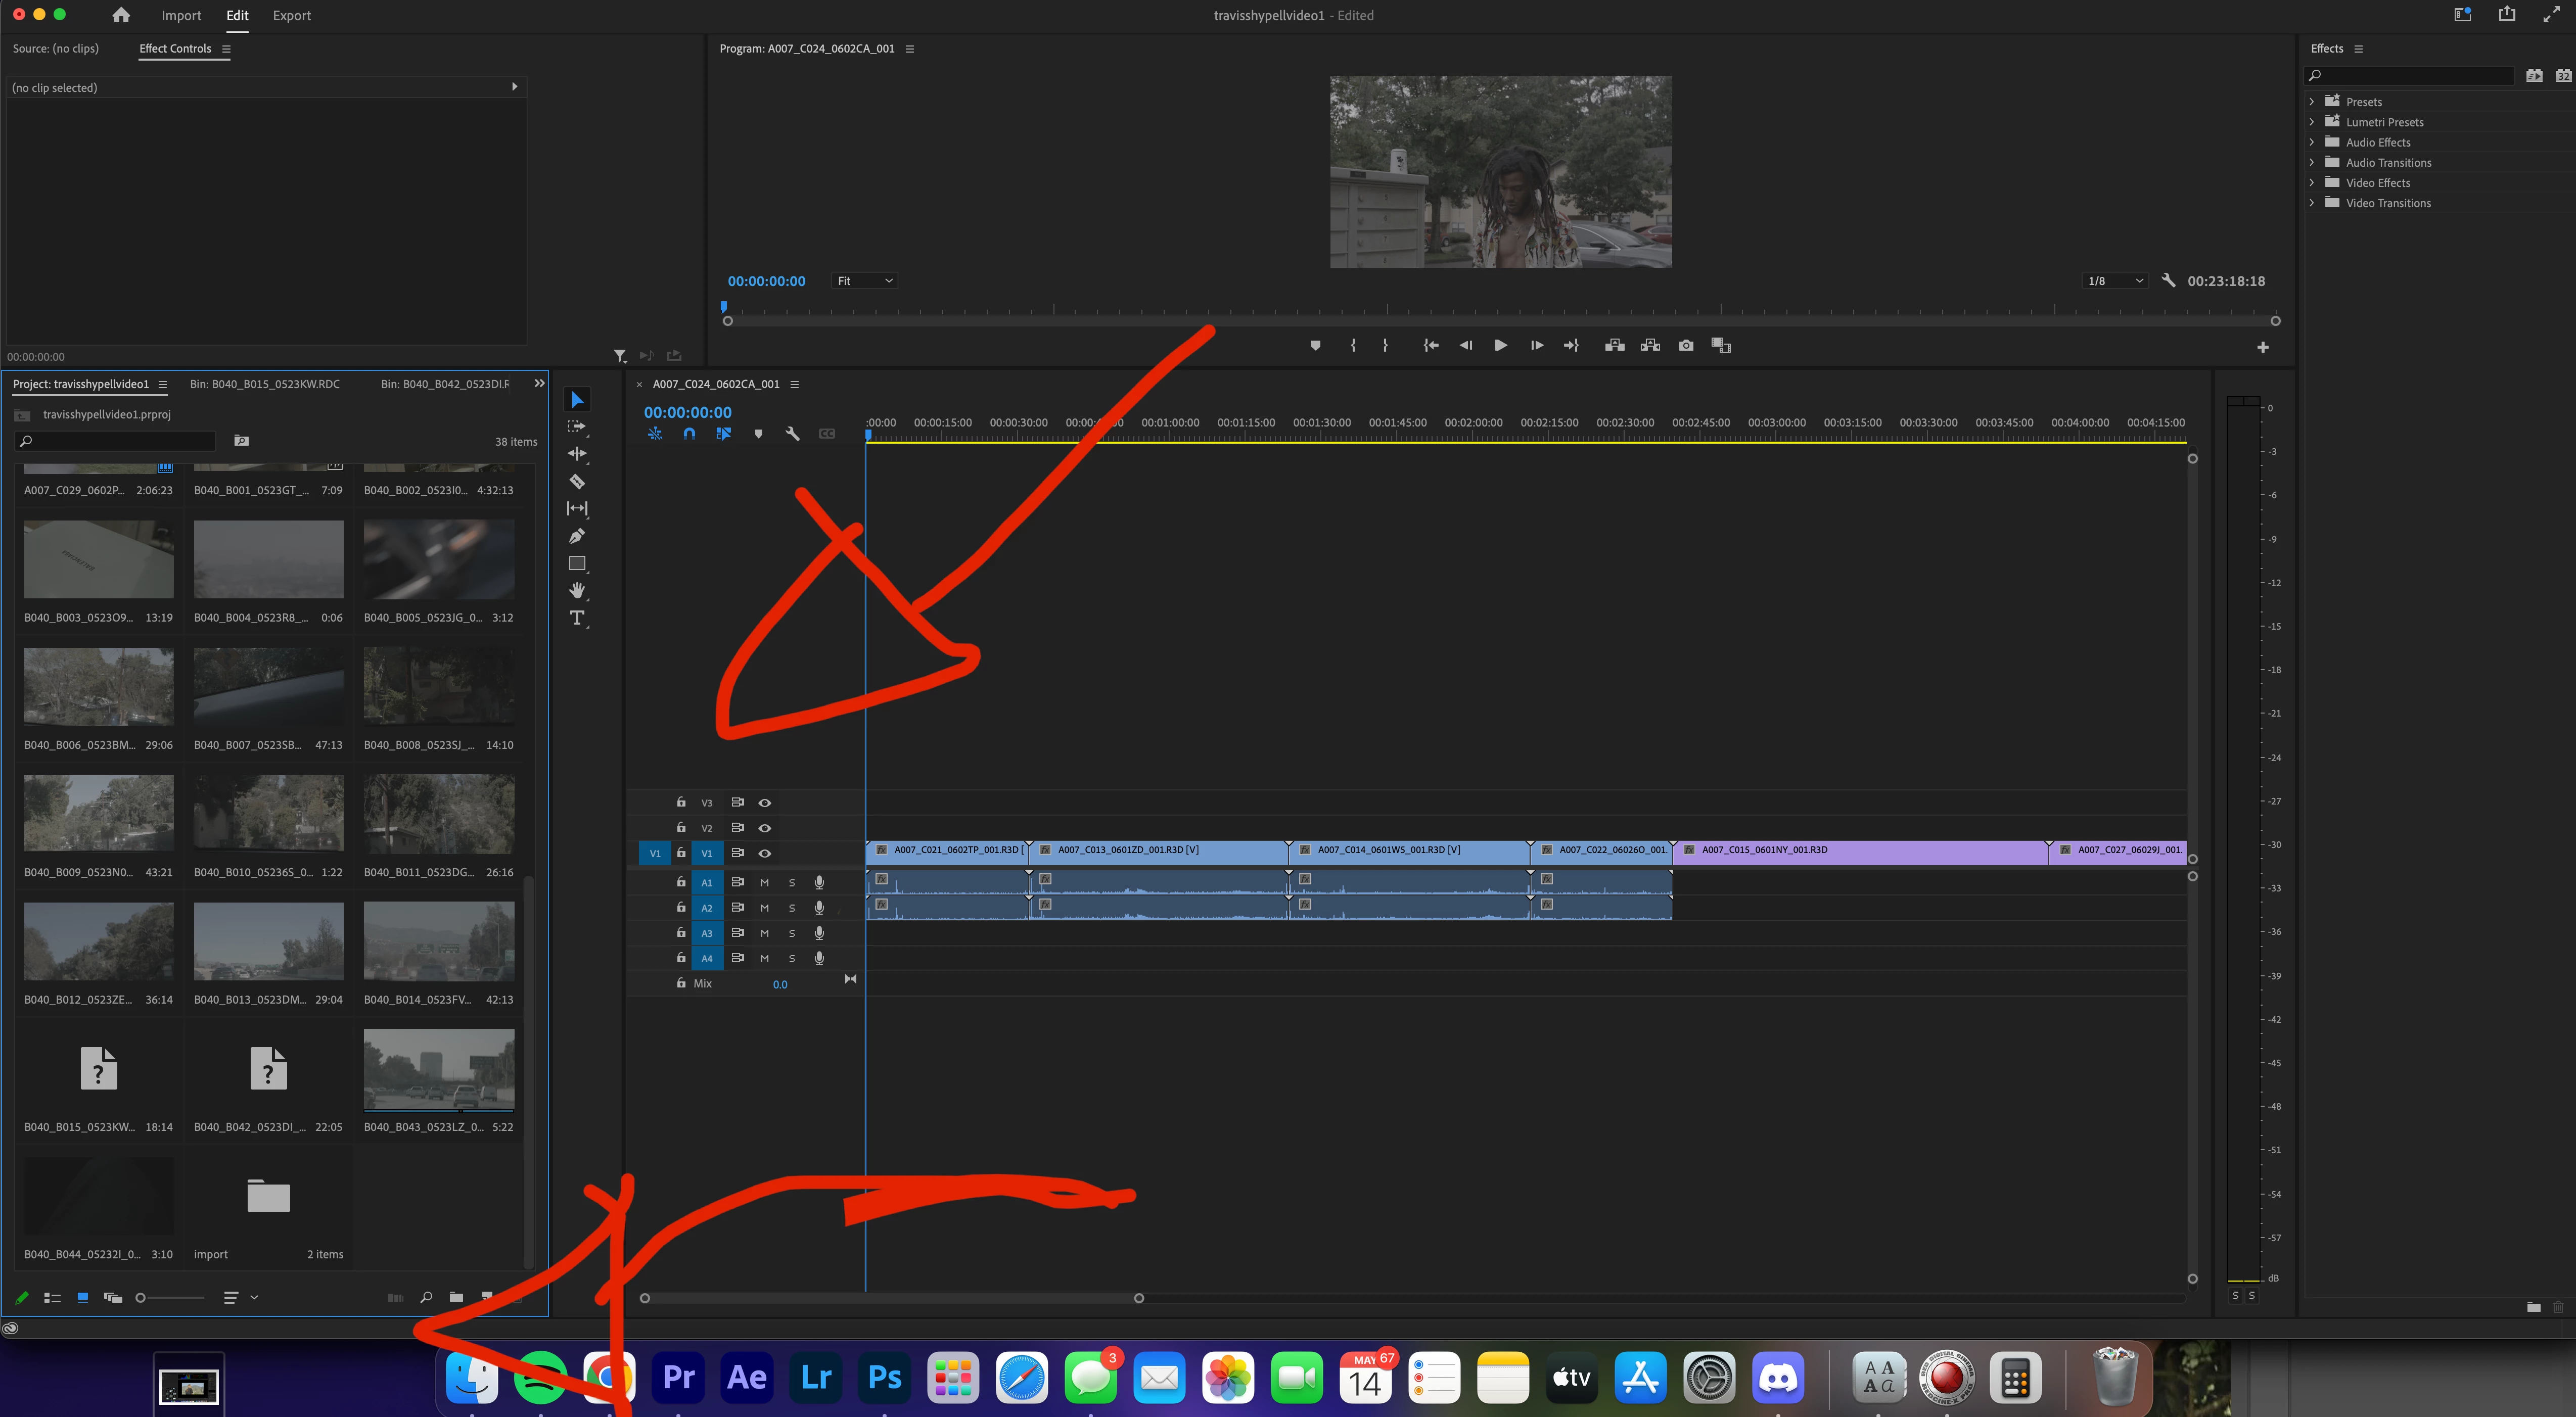Open playback resolution 1/8 dropdown
2576x1417 pixels.
(2114, 281)
